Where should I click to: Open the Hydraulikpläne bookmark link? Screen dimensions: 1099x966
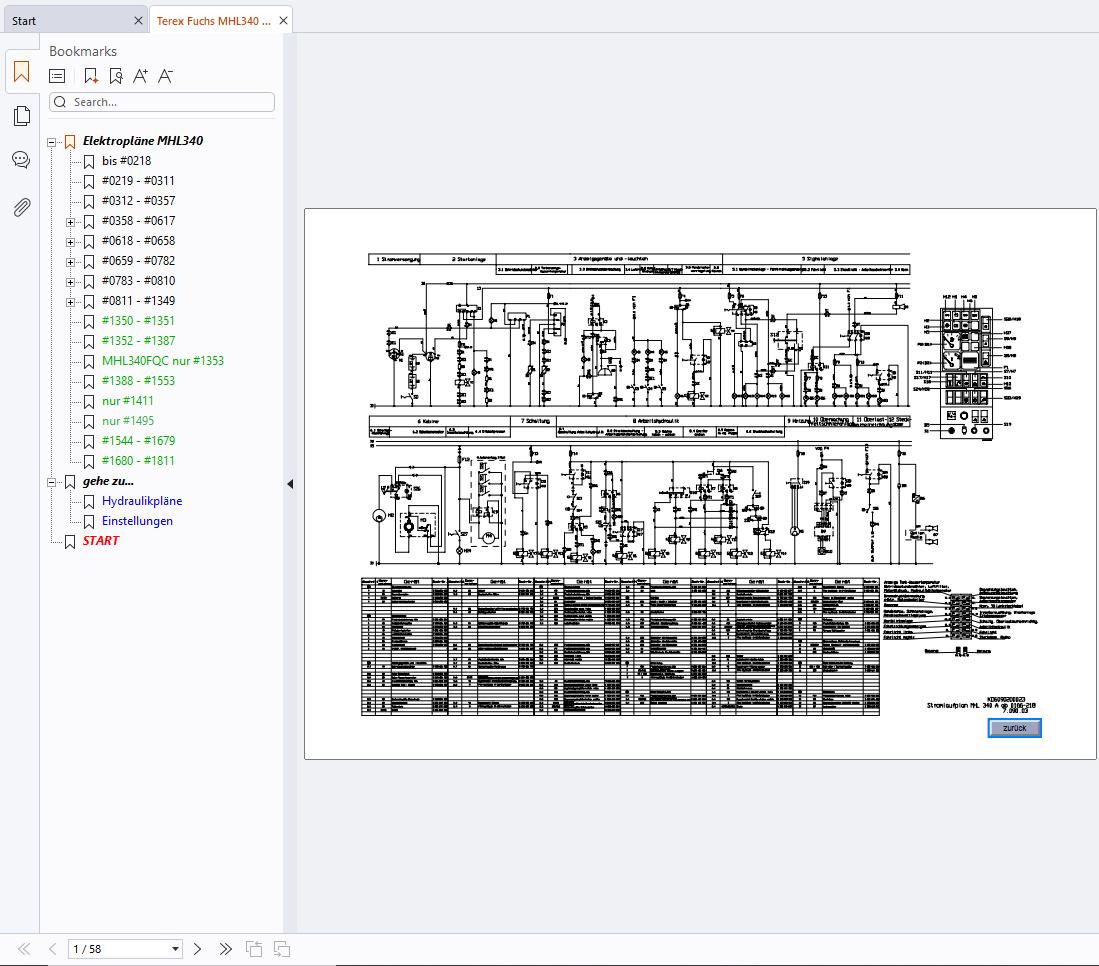coord(142,501)
